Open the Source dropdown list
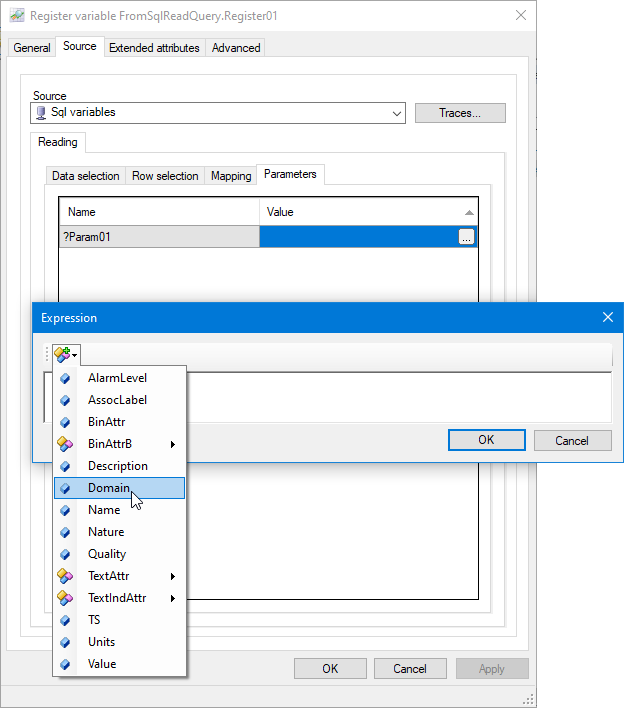Screen dimensions: 624x708 pos(397,113)
